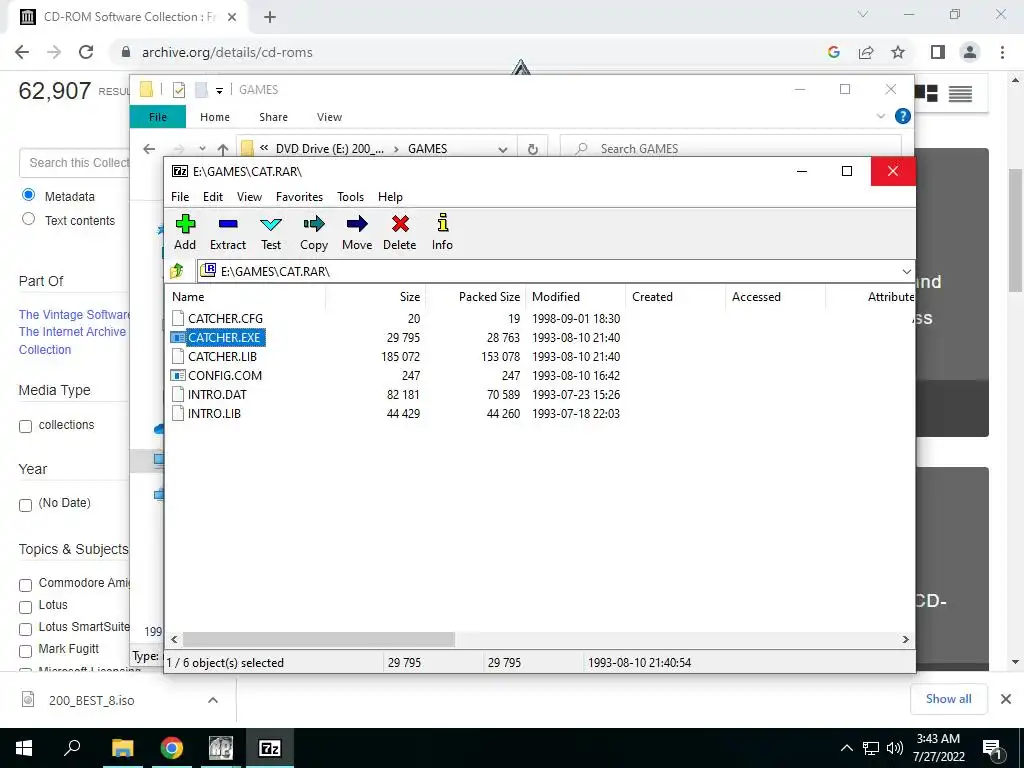
Task: Click the Copy toolbar icon
Action: (313, 232)
